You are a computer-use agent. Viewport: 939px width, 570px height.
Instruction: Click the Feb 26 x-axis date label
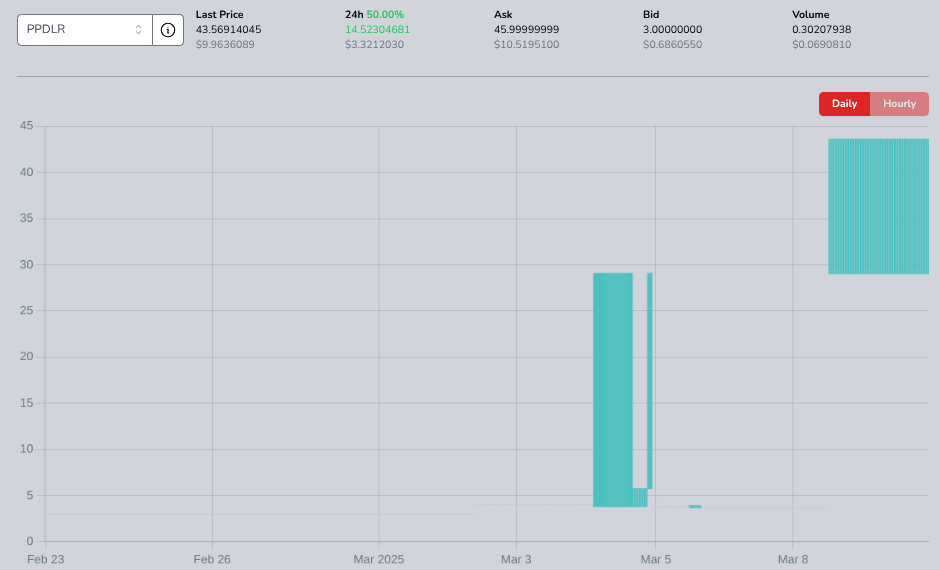212,559
